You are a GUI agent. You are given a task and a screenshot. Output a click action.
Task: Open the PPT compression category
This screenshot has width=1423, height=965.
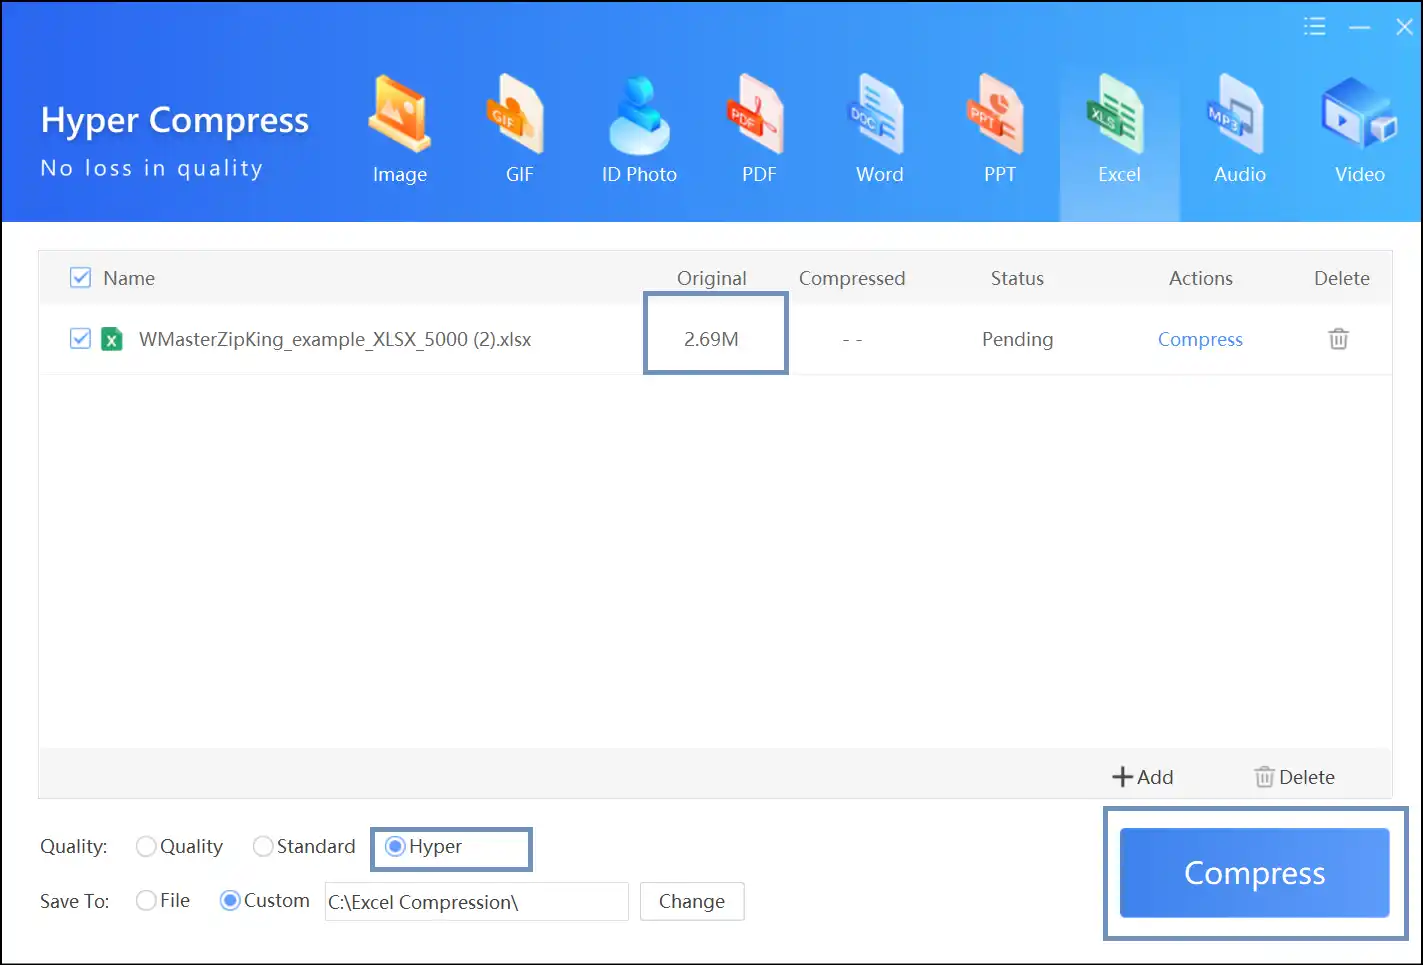point(999,130)
